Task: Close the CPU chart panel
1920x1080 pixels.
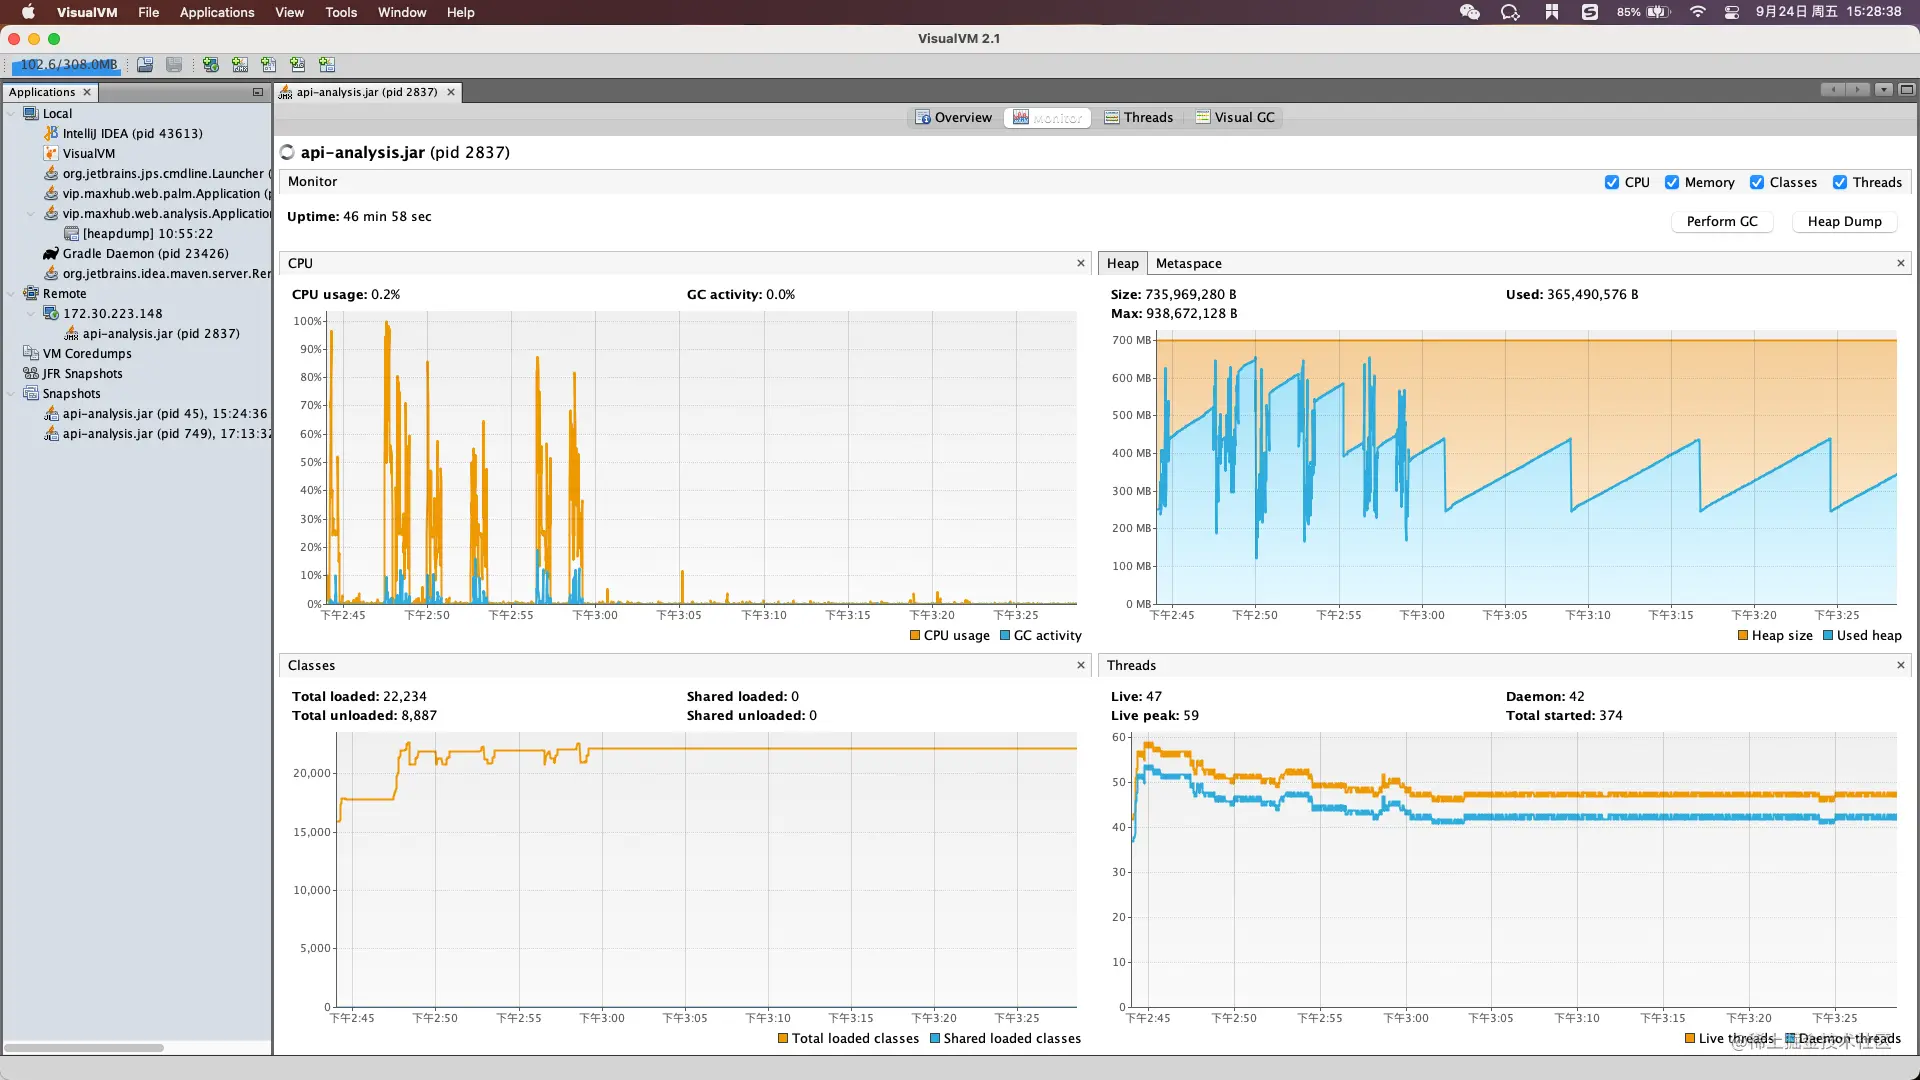Action: 1081,263
